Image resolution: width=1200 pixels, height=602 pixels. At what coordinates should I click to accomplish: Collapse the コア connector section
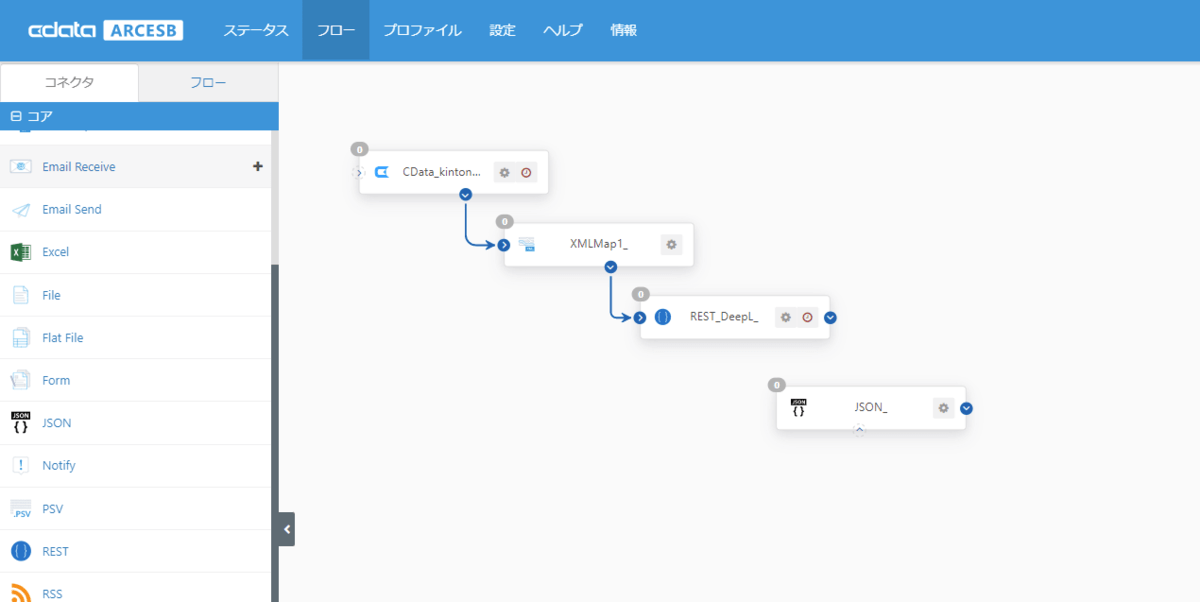[x=15, y=116]
